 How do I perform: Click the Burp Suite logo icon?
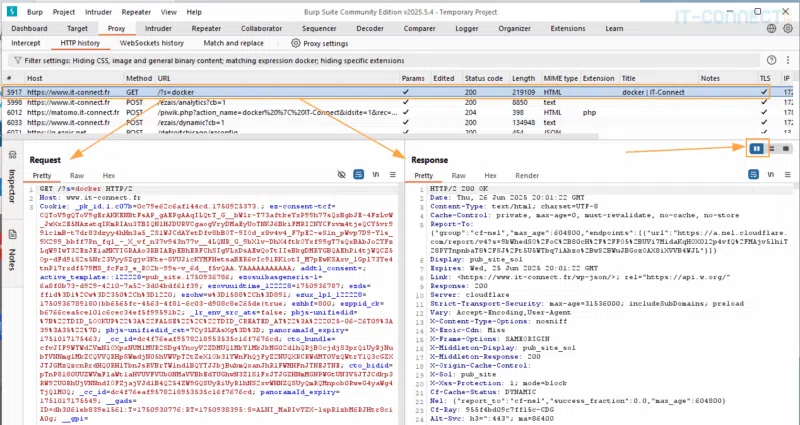[12, 11]
